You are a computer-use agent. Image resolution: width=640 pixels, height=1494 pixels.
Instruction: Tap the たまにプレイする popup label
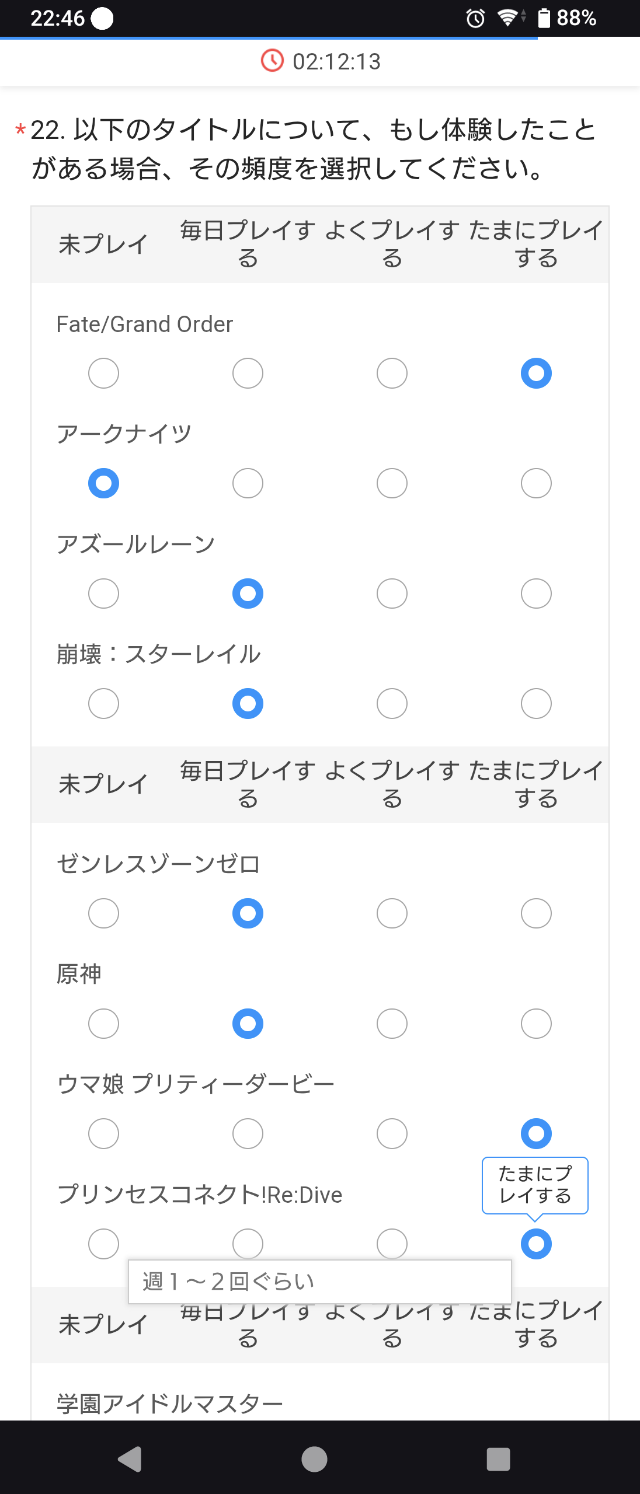point(535,1186)
